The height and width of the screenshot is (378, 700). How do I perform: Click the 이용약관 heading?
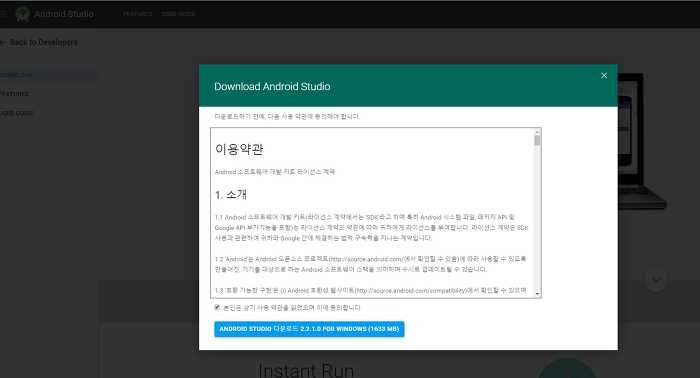tap(239, 149)
